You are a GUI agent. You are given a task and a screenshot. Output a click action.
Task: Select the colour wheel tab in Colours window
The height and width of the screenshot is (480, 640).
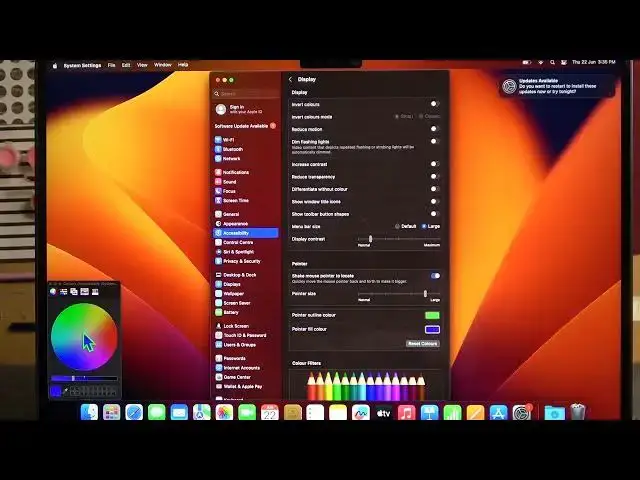click(53, 291)
